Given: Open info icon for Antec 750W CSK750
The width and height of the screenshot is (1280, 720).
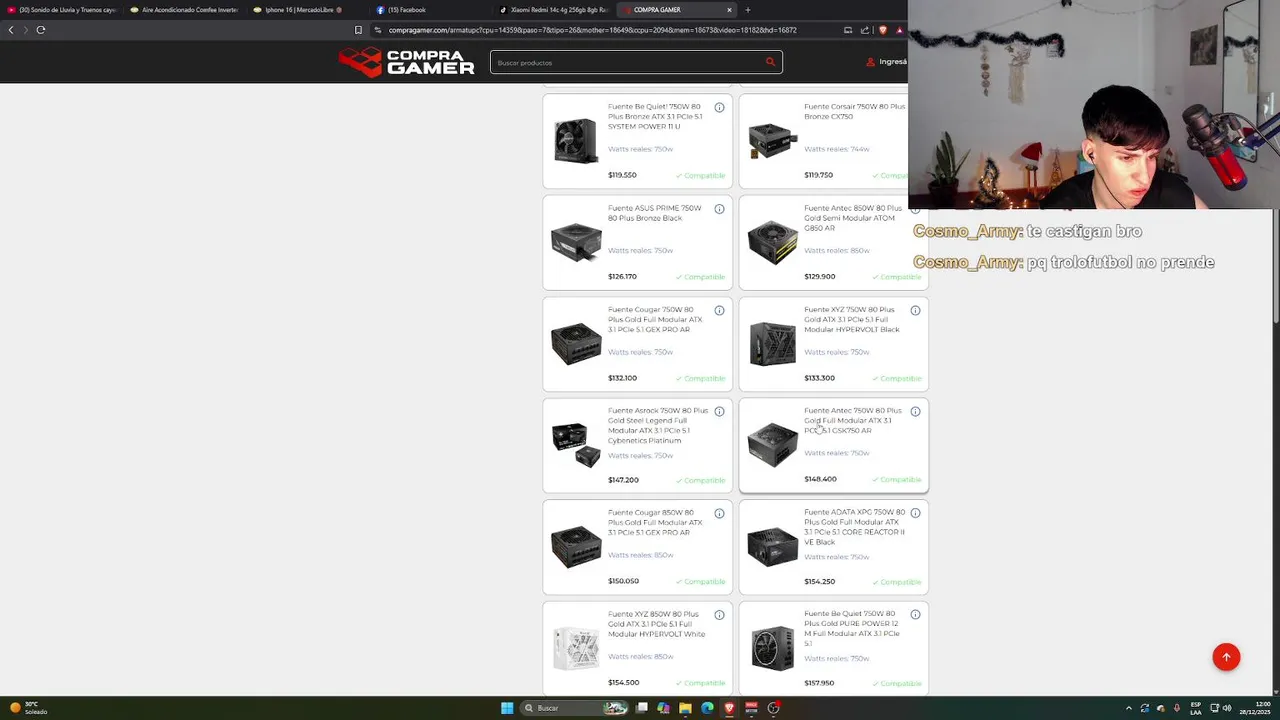Looking at the screenshot, I should click(915, 411).
